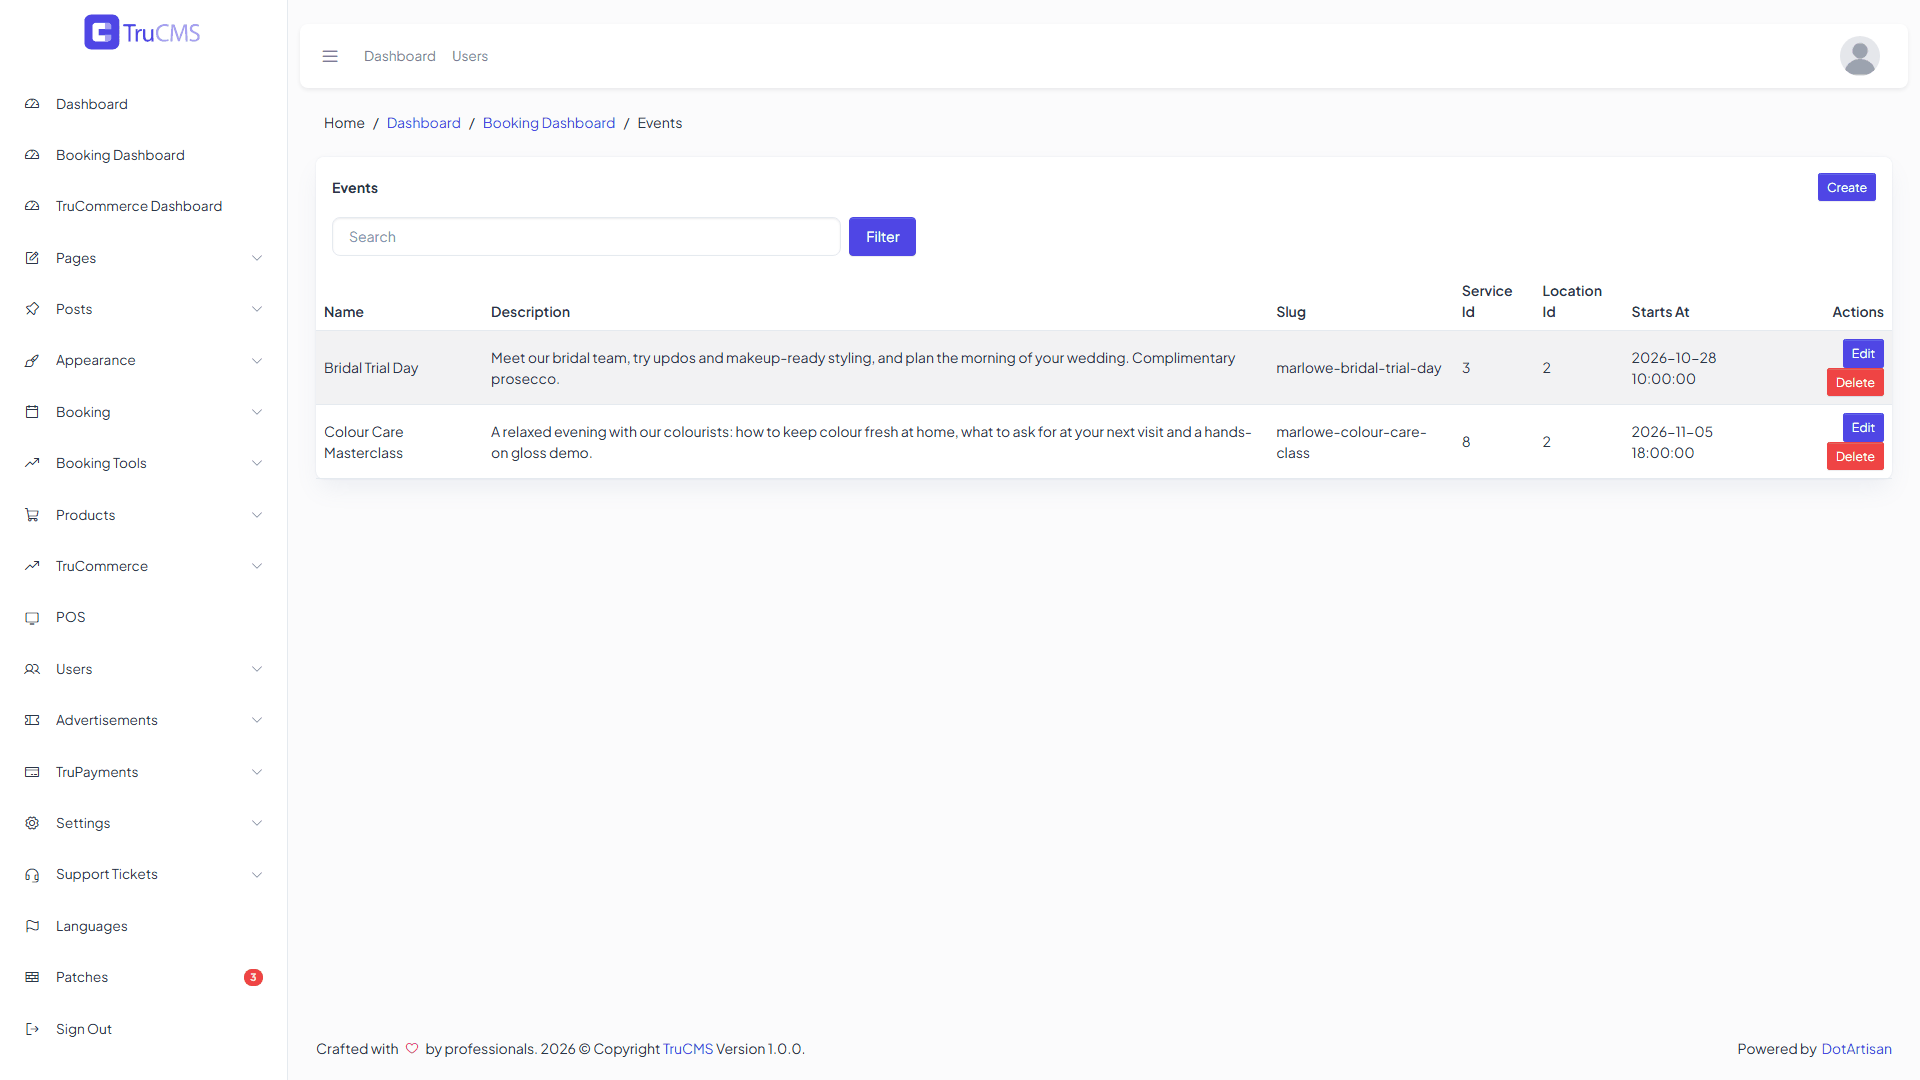
Task: Expand the TruCommerce menu chevron
Action: point(257,566)
